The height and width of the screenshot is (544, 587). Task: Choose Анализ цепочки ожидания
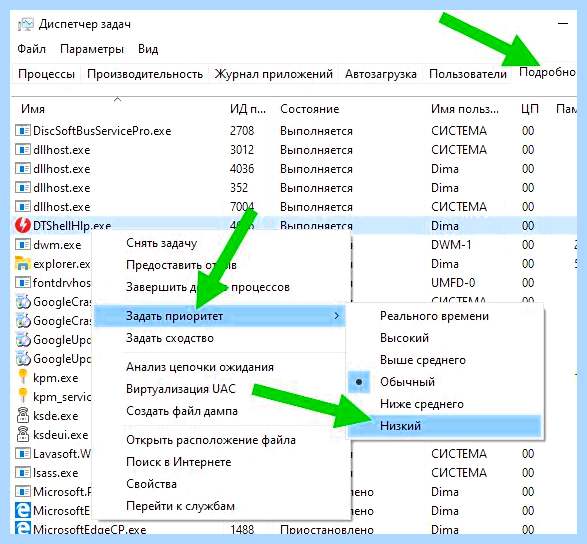click(x=219, y=367)
